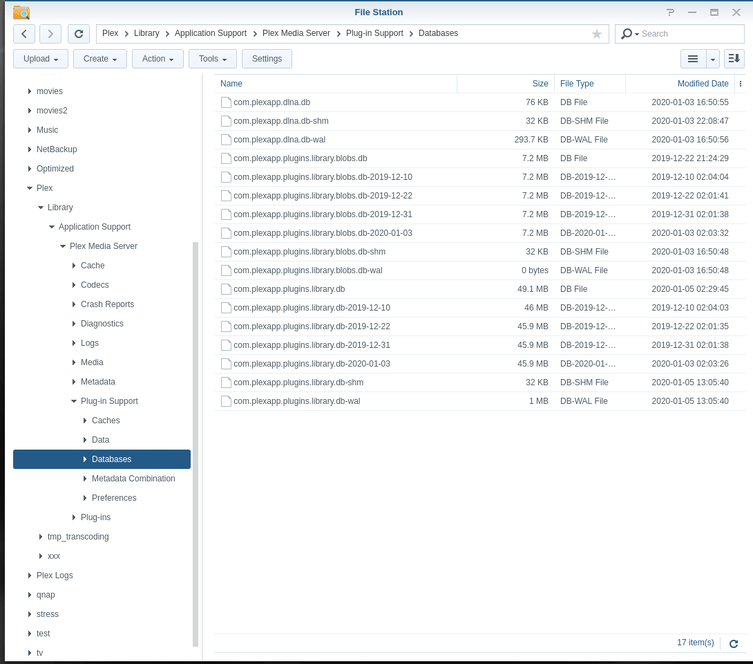753x664 pixels.
Task: Open File Station help question mark
Action: (x=670, y=12)
